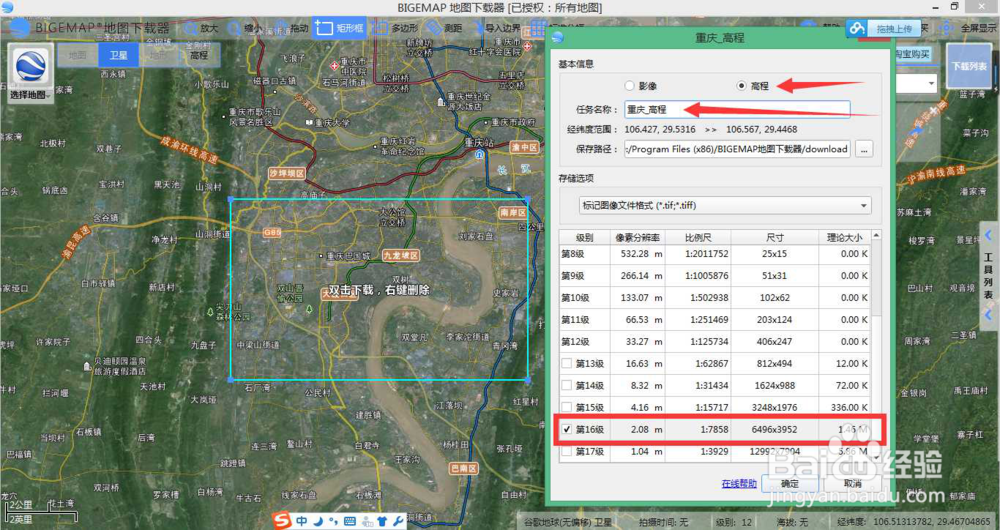The width and height of the screenshot is (1000, 530).
Task: Check the 第17级 level checkbox
Action: (566, 451)
